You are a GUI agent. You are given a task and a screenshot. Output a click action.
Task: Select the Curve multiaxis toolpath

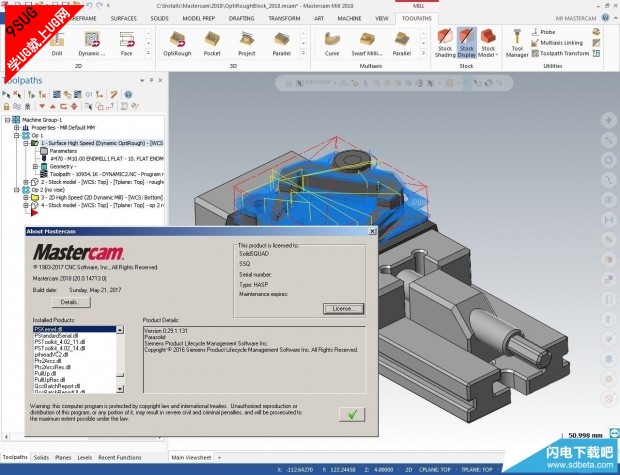332,43
